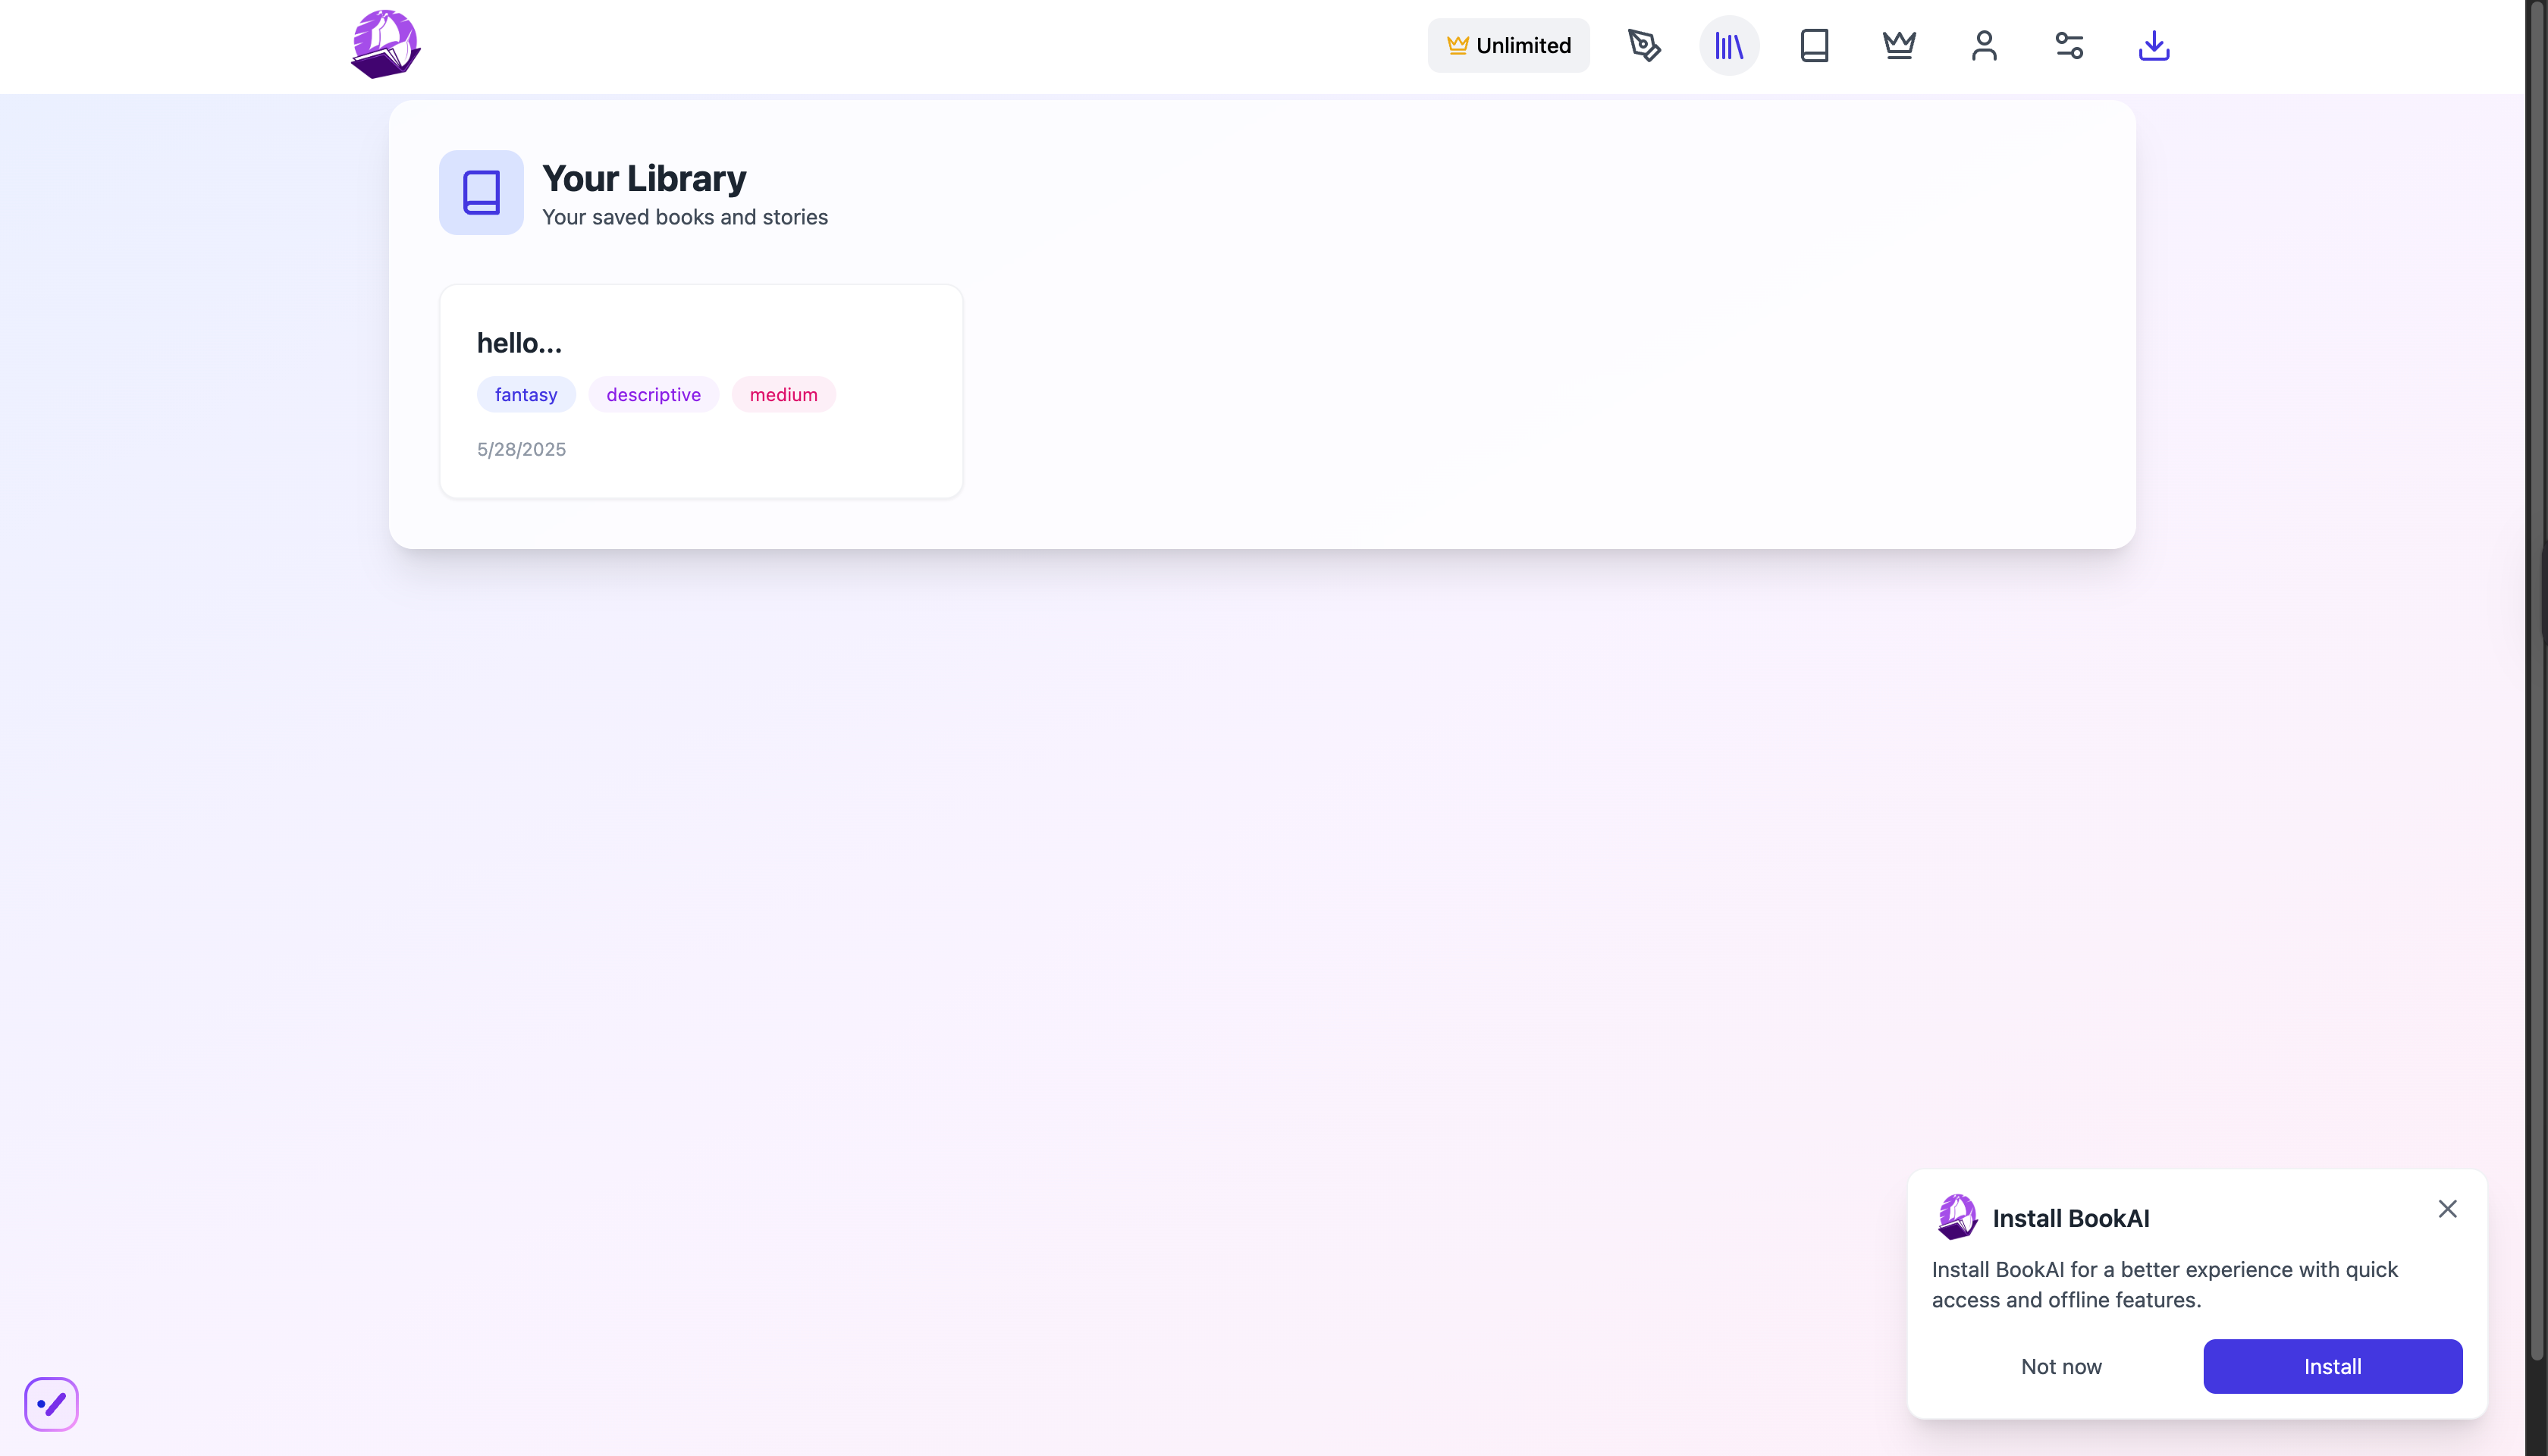Click the BookAI logo in header
Viewport: 2548px width, 1456px height.
[386, 45]
